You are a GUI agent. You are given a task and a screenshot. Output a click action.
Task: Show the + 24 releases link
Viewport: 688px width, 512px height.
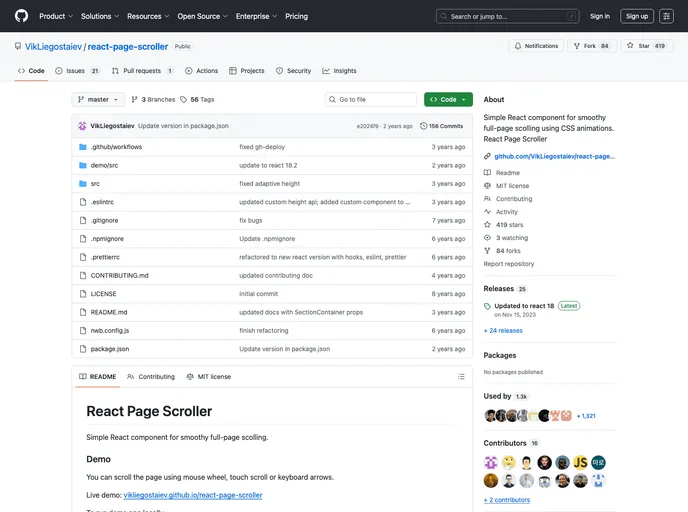click(x=503, y=331)
